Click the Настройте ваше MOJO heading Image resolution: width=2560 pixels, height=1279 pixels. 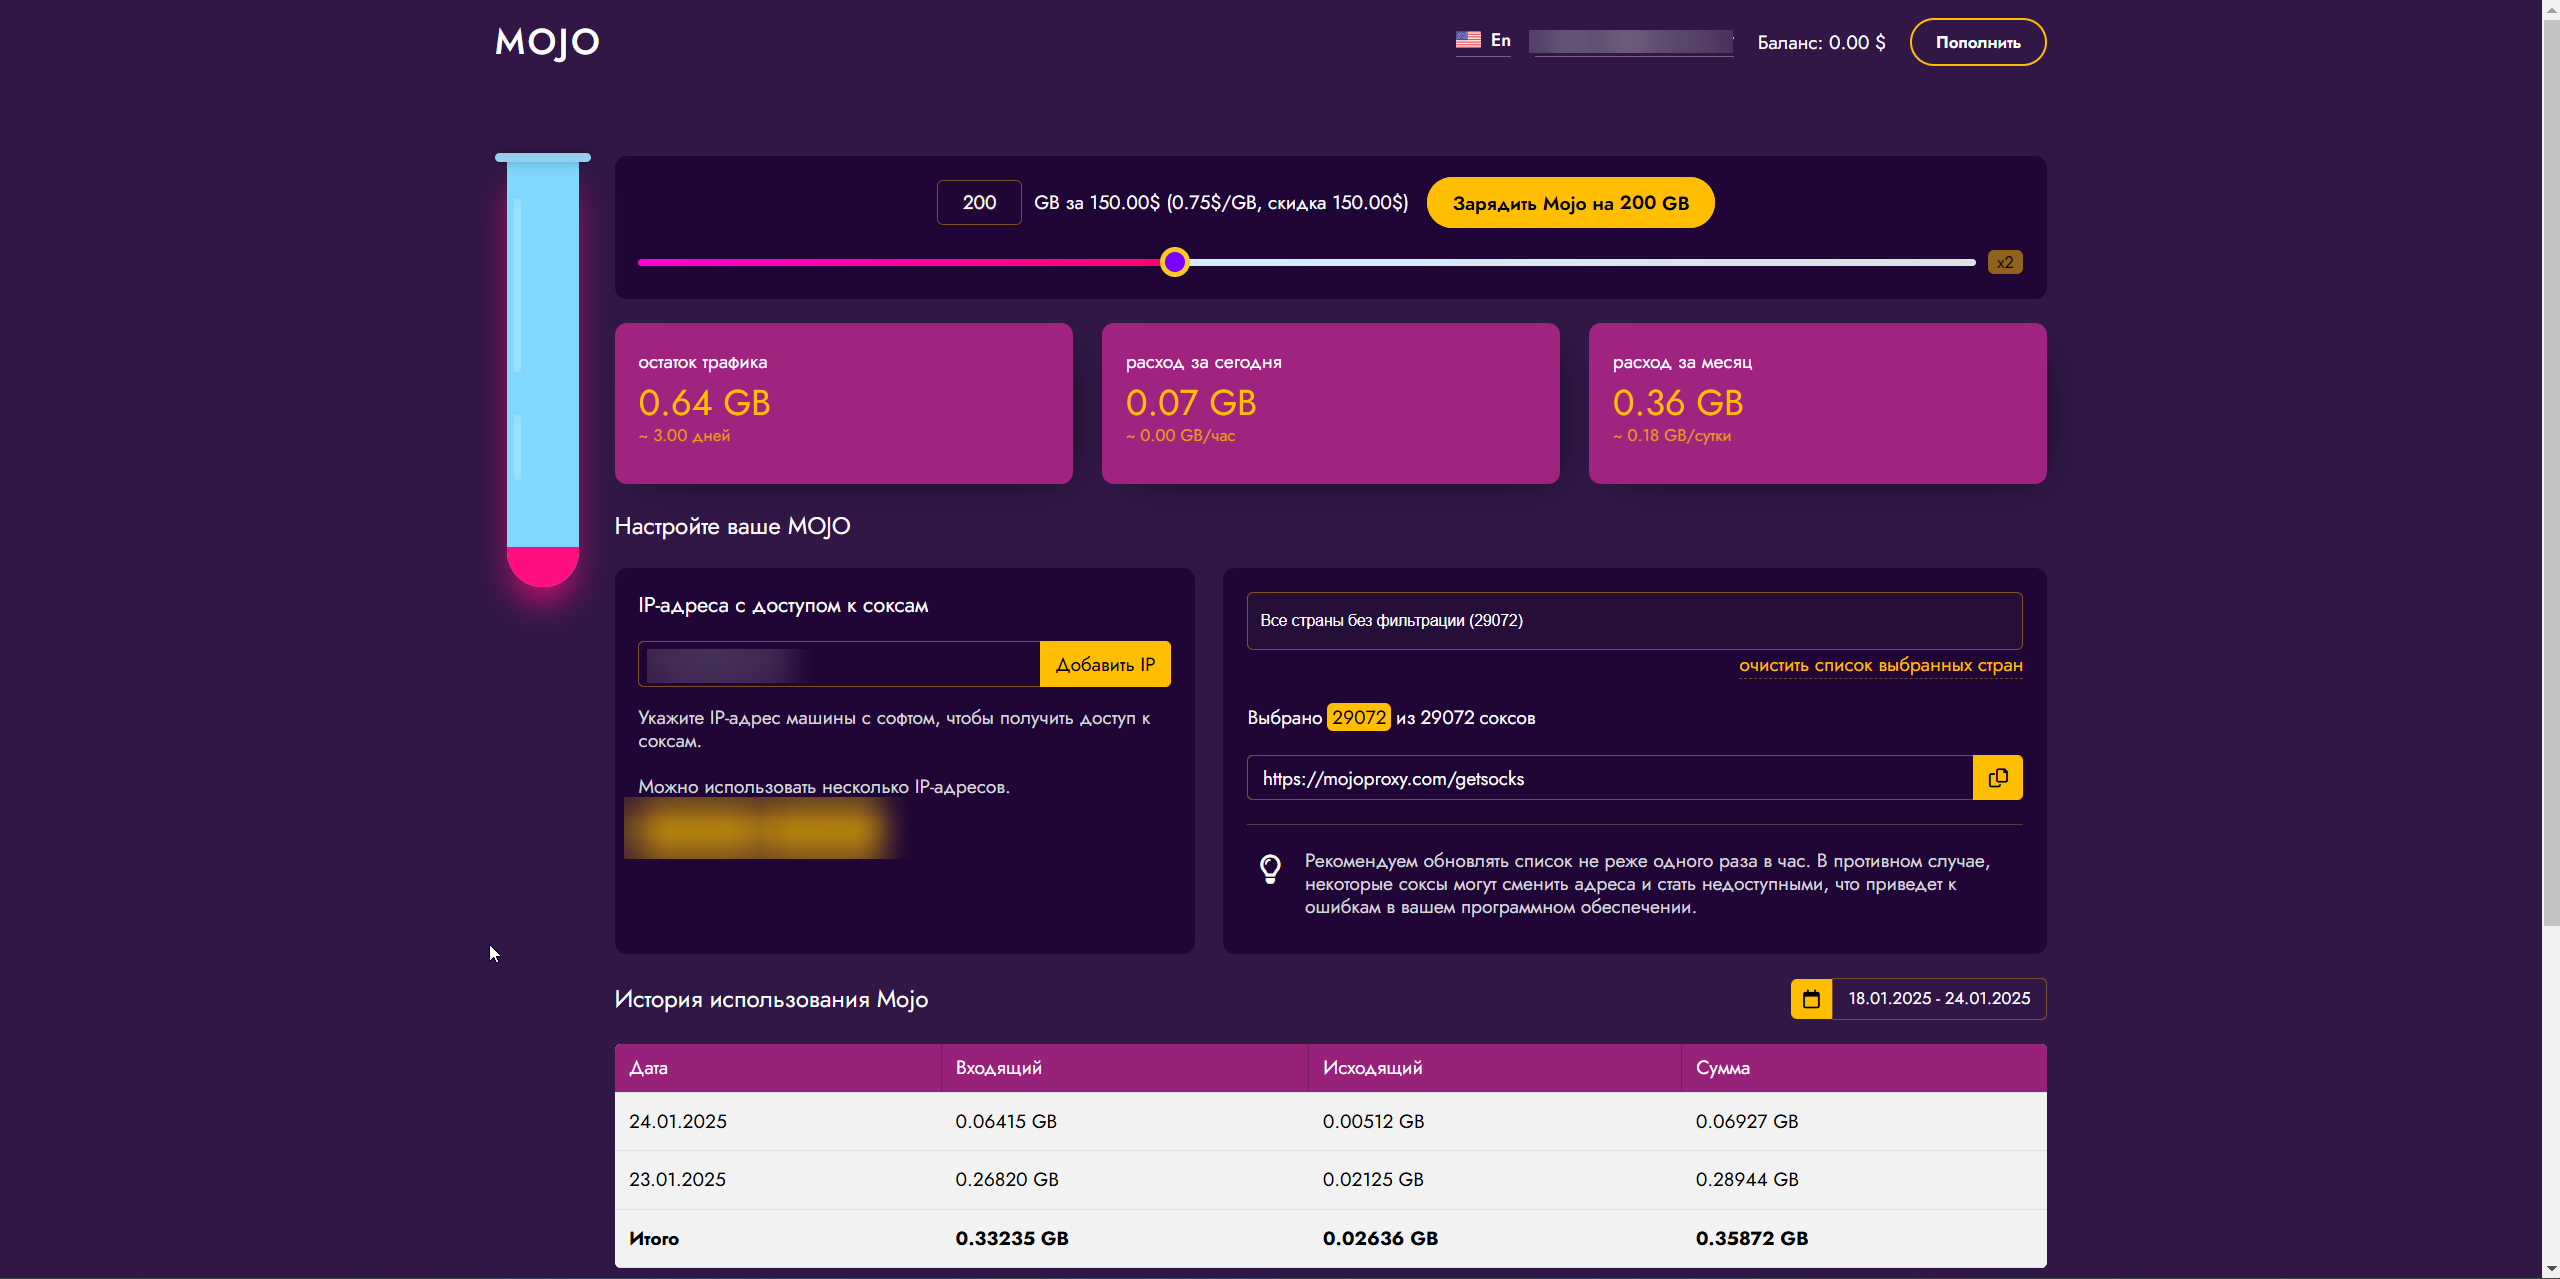732,526
